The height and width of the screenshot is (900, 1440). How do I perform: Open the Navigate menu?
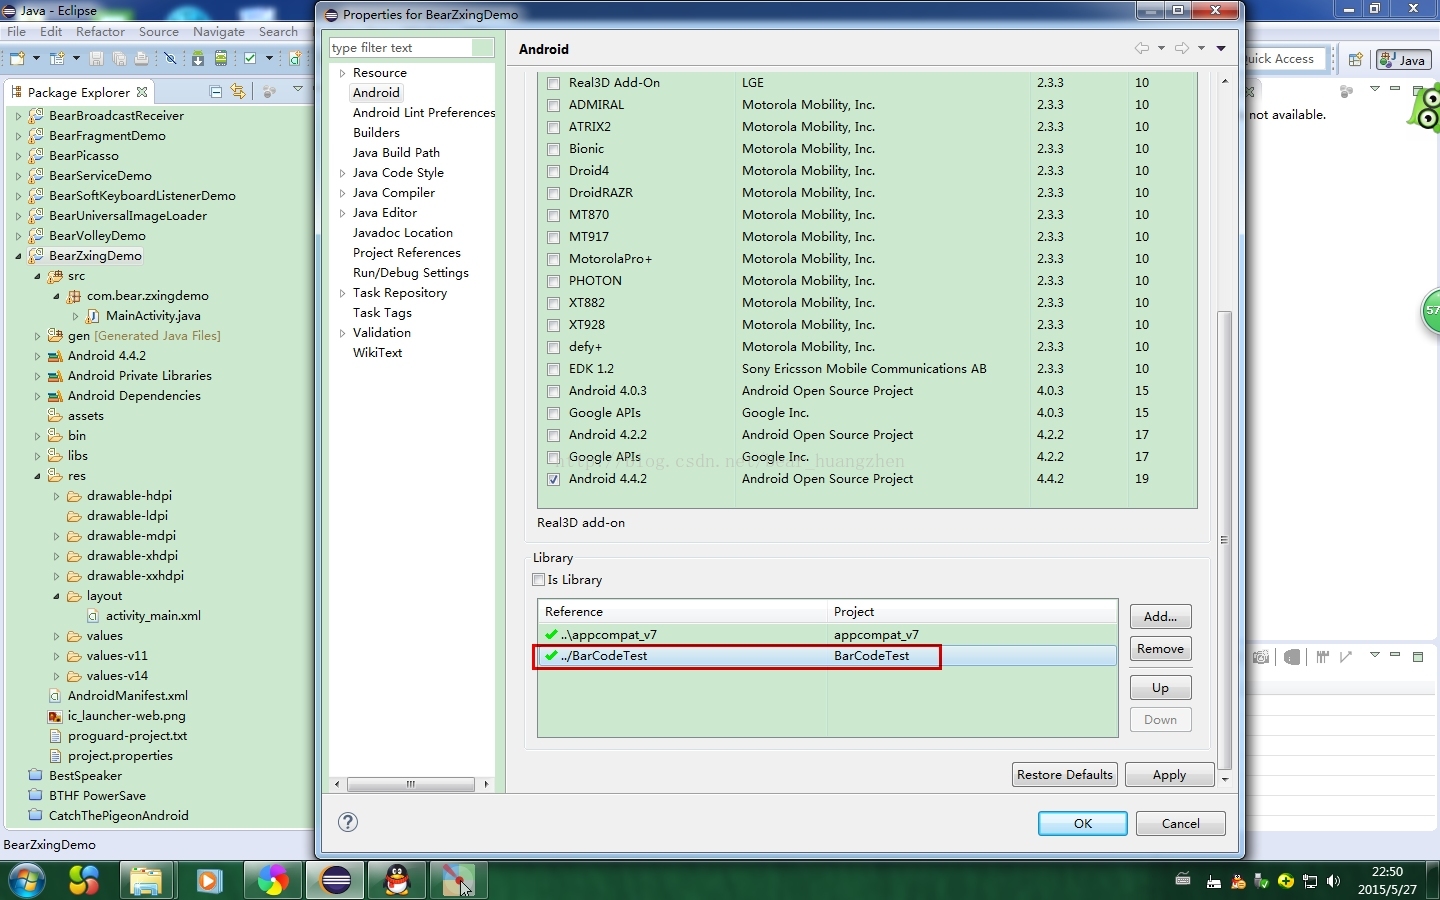pyautogui.click(x=219, y=32)
